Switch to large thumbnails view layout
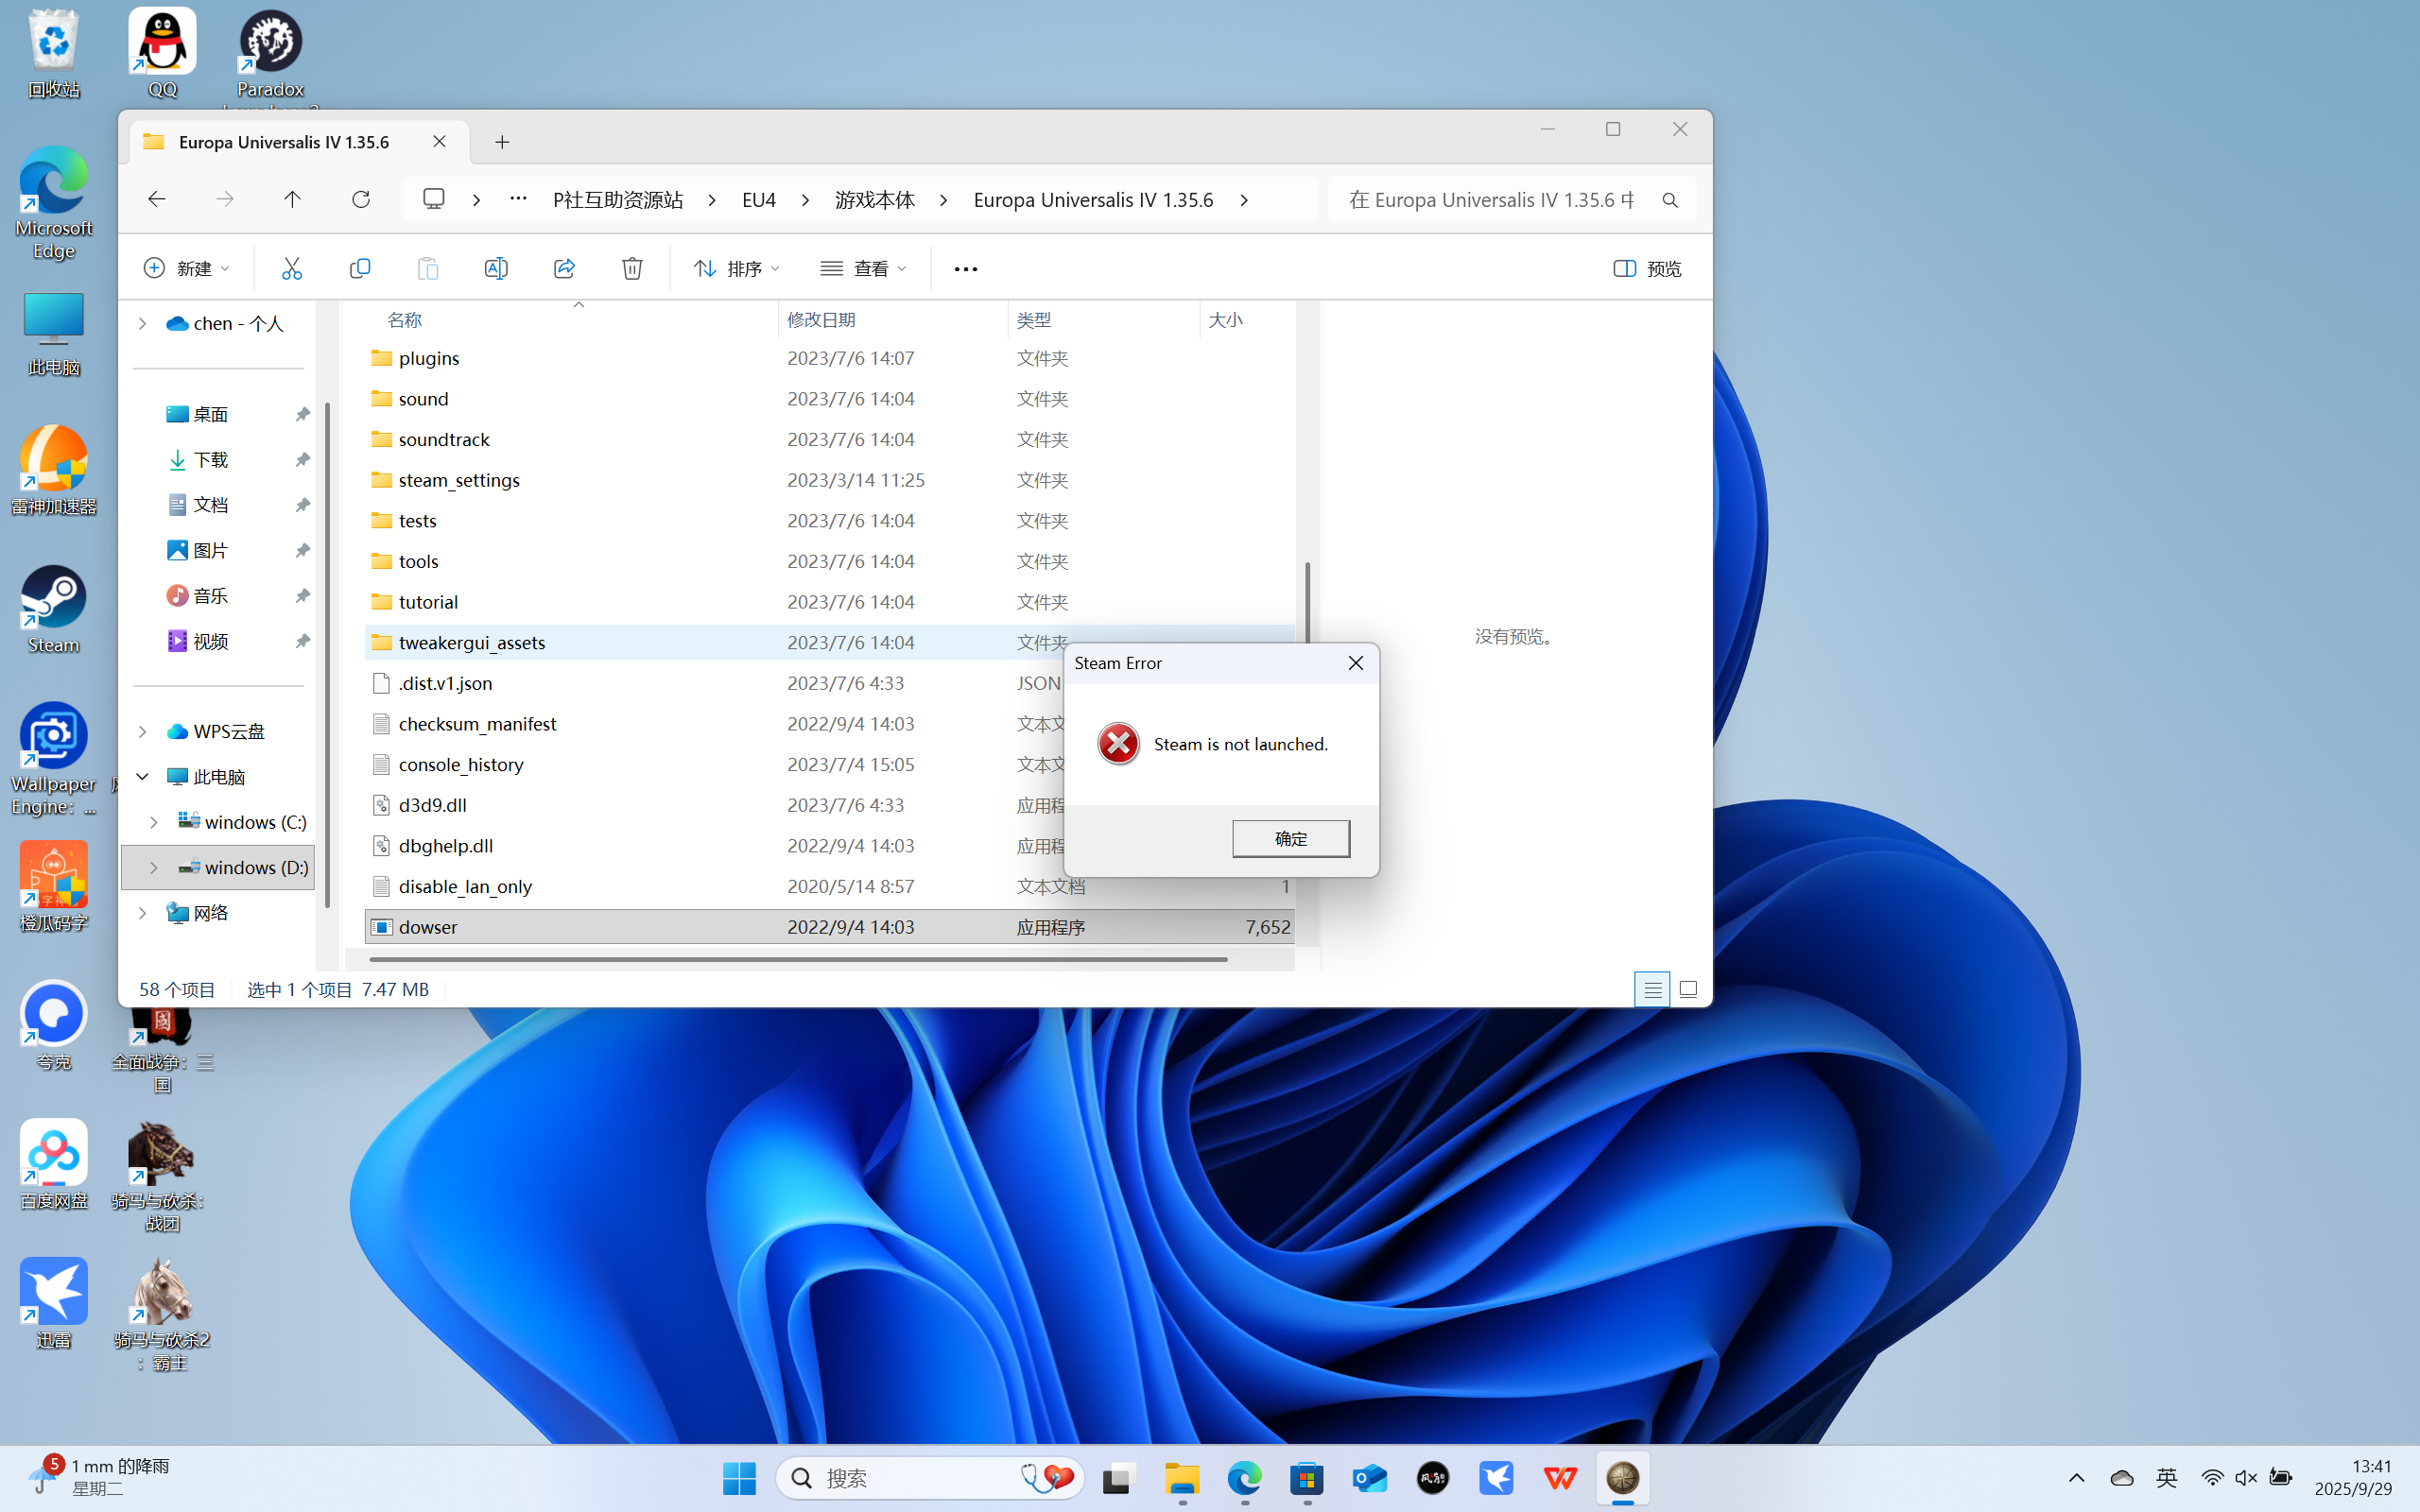 click(x=1688, y=989)
